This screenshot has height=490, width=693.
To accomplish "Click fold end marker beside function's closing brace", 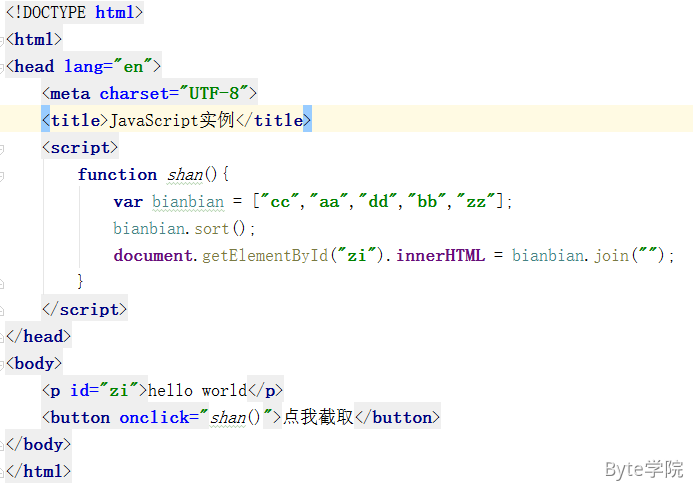I will point(3,283).
